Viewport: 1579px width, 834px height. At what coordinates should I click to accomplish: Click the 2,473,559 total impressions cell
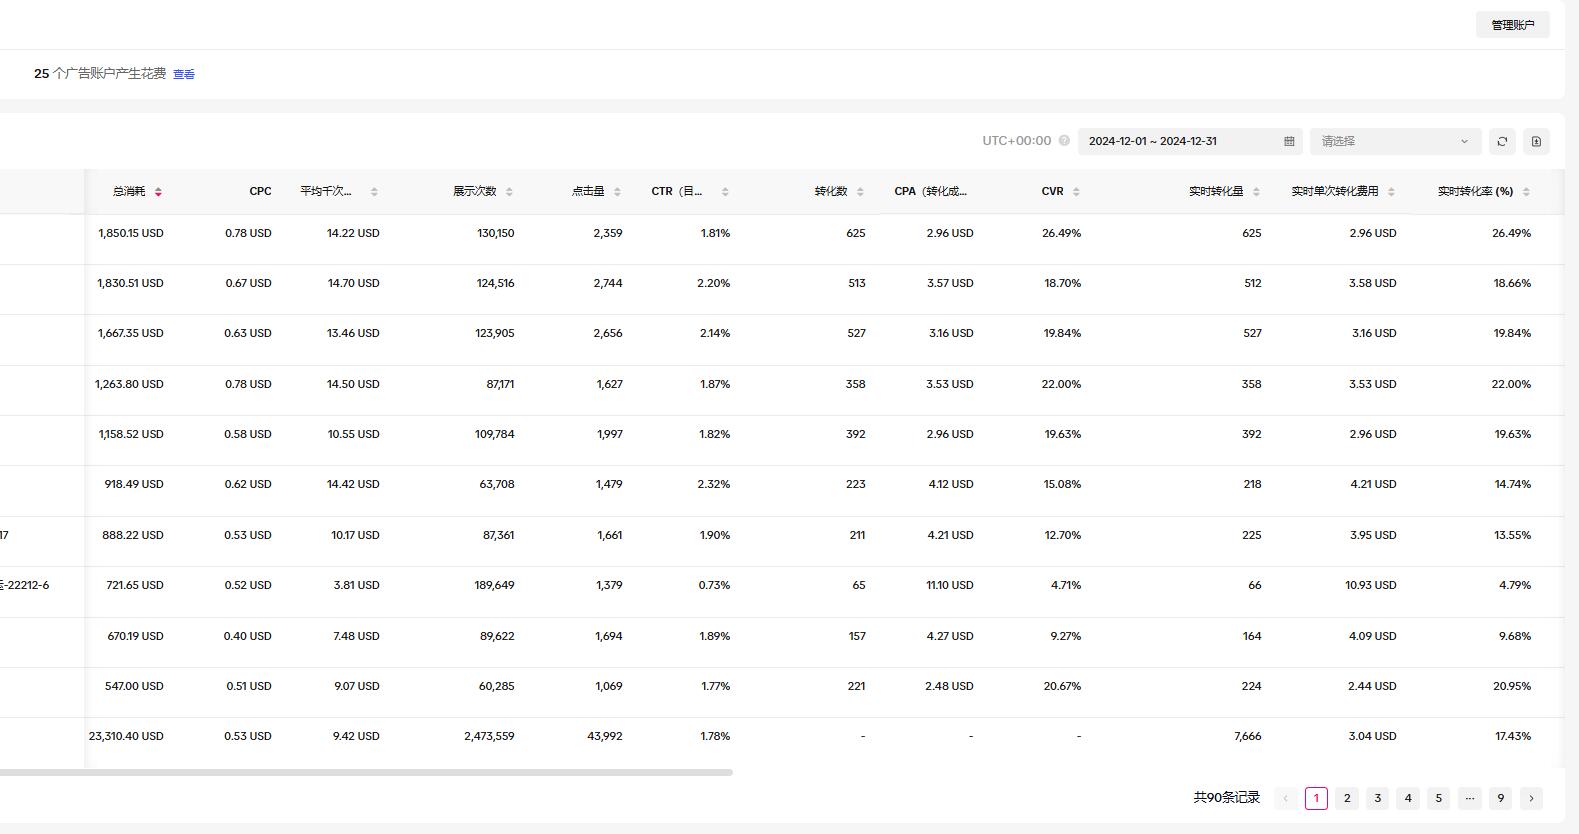[x=489, y=736]
